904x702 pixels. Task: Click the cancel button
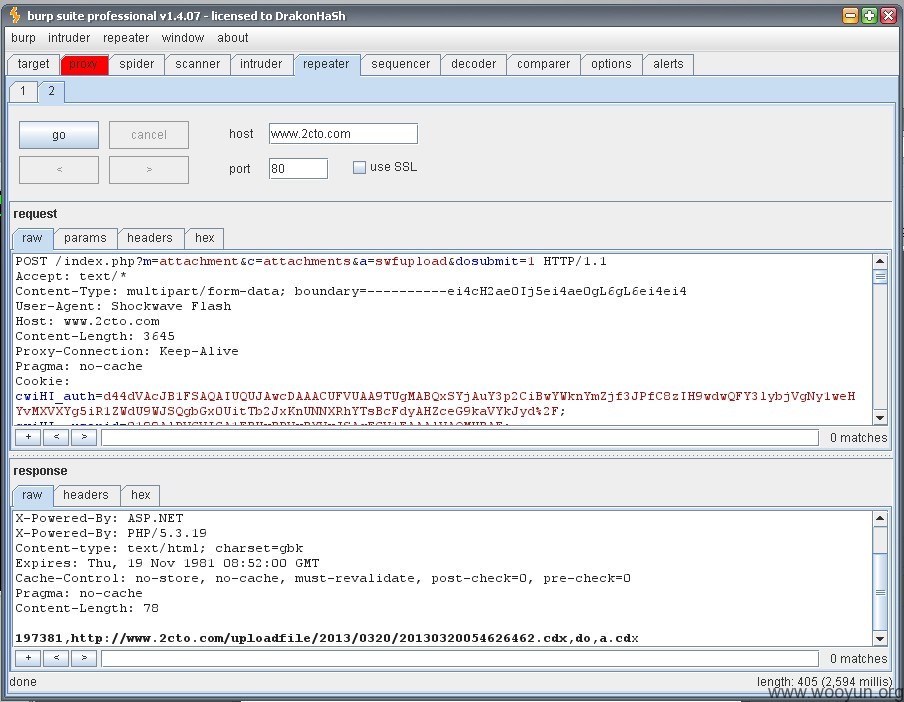click(149, 135)
